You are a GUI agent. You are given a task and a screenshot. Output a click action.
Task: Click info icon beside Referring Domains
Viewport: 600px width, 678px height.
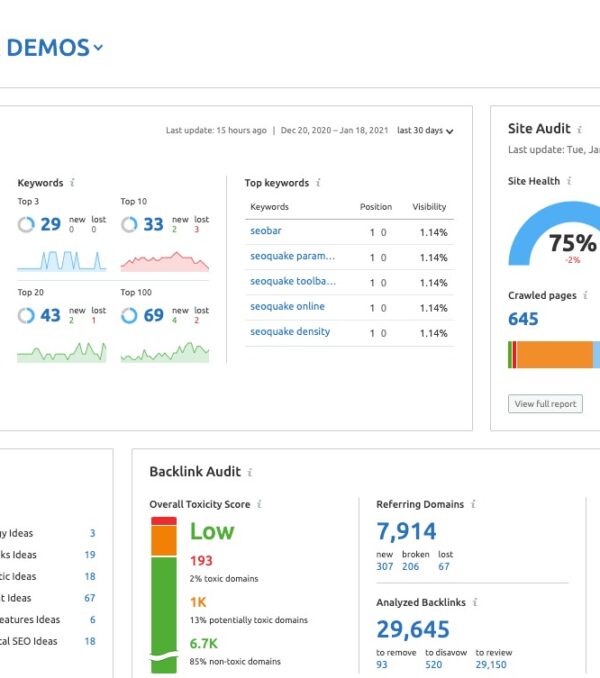[473, 505]
